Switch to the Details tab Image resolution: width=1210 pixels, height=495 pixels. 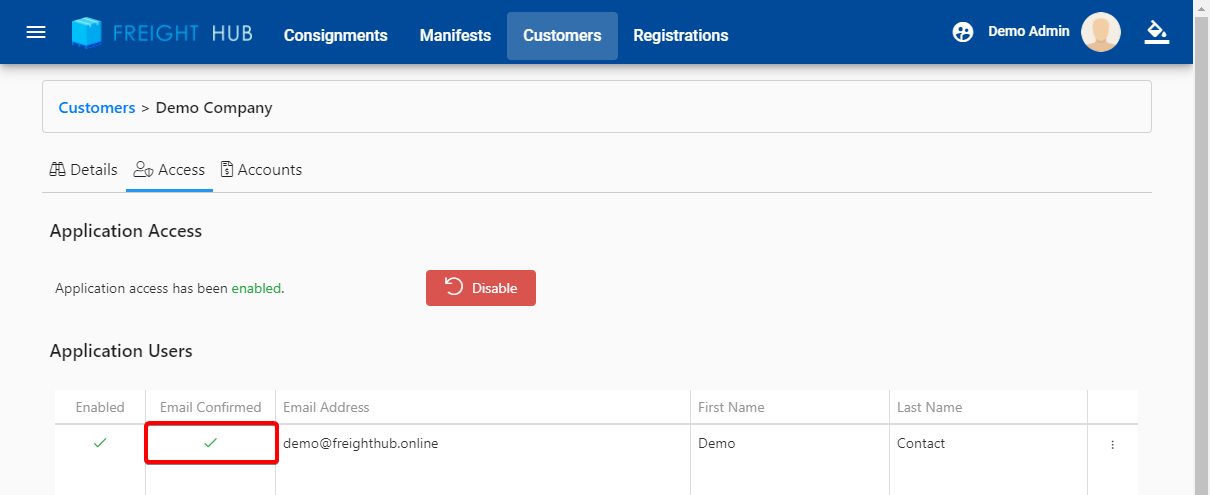[84, 170]
